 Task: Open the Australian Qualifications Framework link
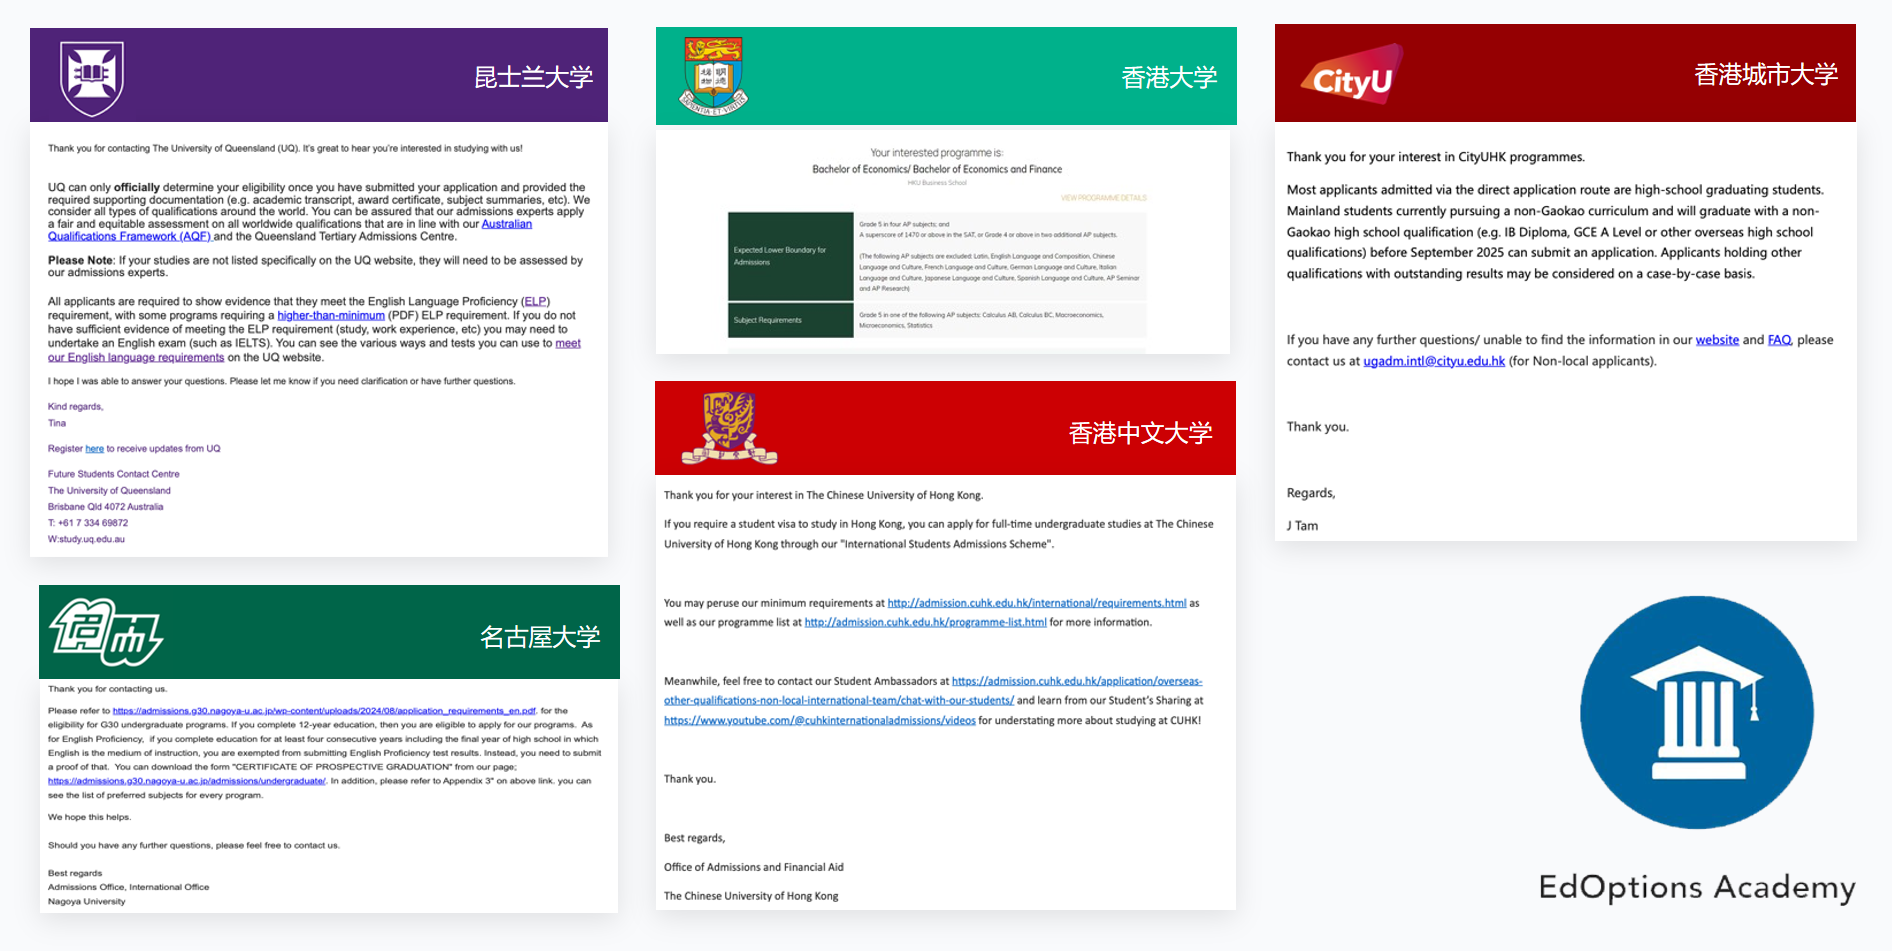tap(290, 230)
